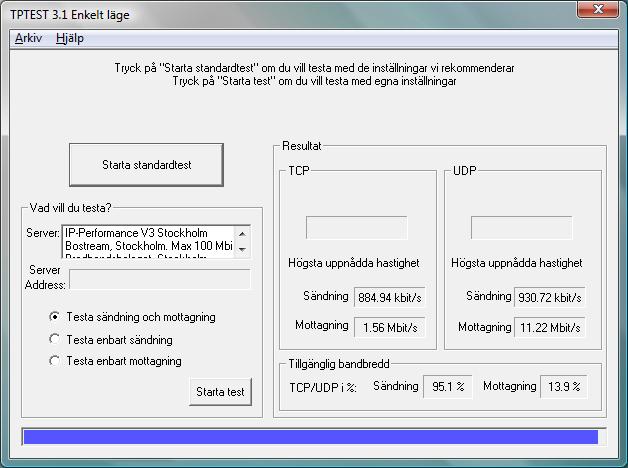The width and height of the screenshot is (628, 468).
Task: Click the blue progress bar
Action: pyautogui.click(x=314, y=436)
